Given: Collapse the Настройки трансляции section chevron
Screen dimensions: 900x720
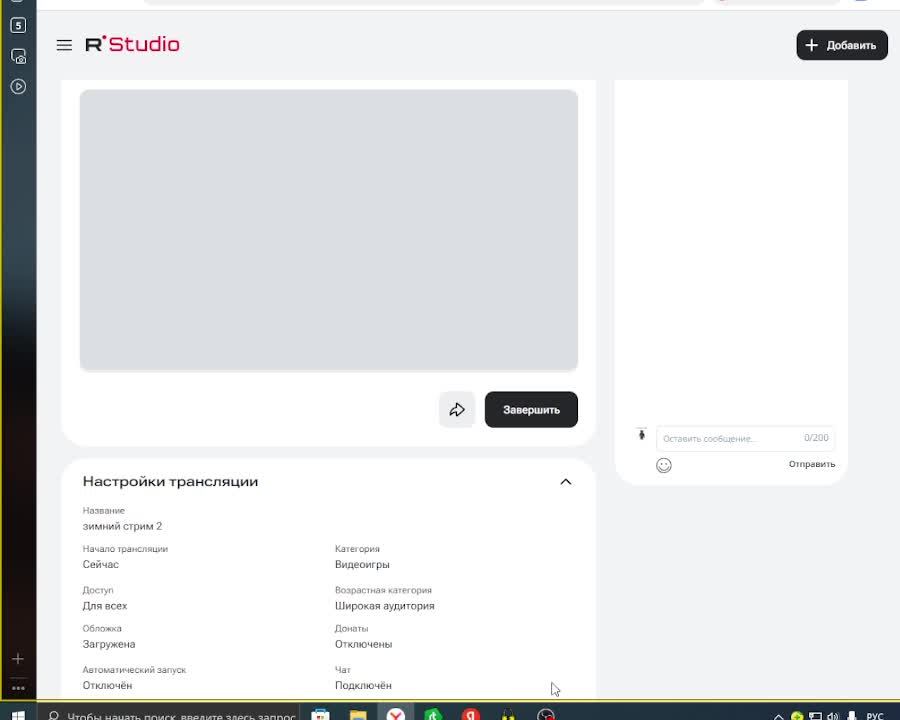Looking at the screenshot, I should tap(565, 482).
